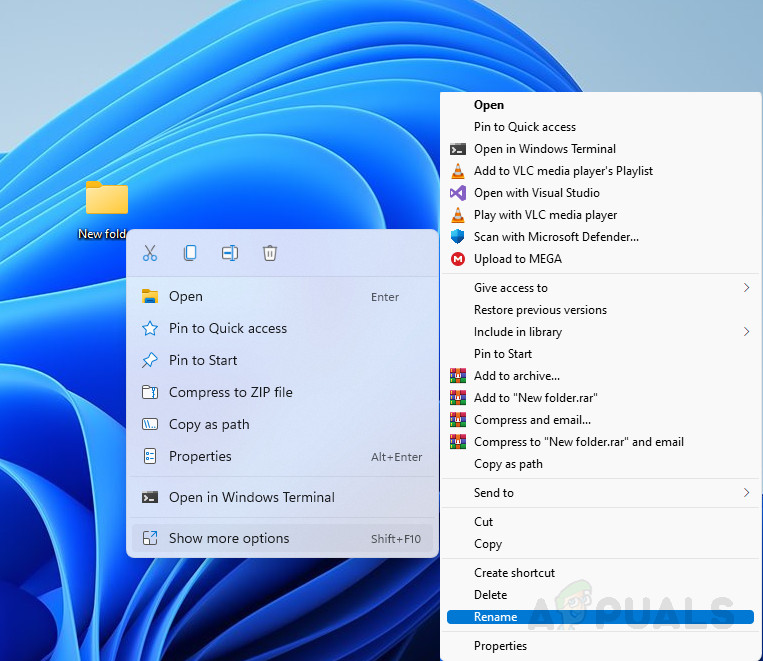Click the WinRAR icon beside Add to archive
This screenshot has width=763, height=661.
pyautogui.click(x=458, y=376)
